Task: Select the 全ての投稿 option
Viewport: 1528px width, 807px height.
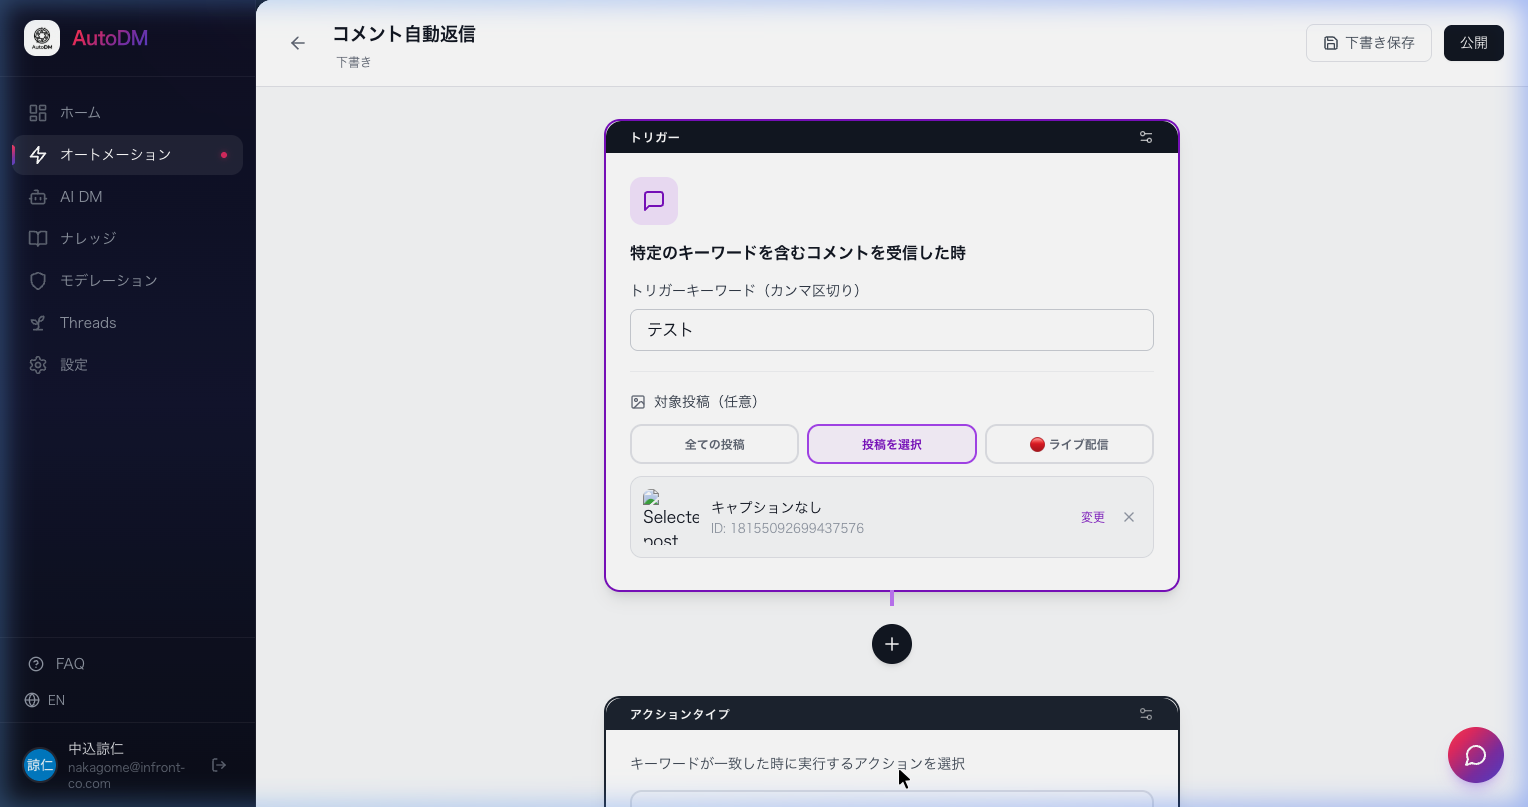Action: click(x=714, y=444)
